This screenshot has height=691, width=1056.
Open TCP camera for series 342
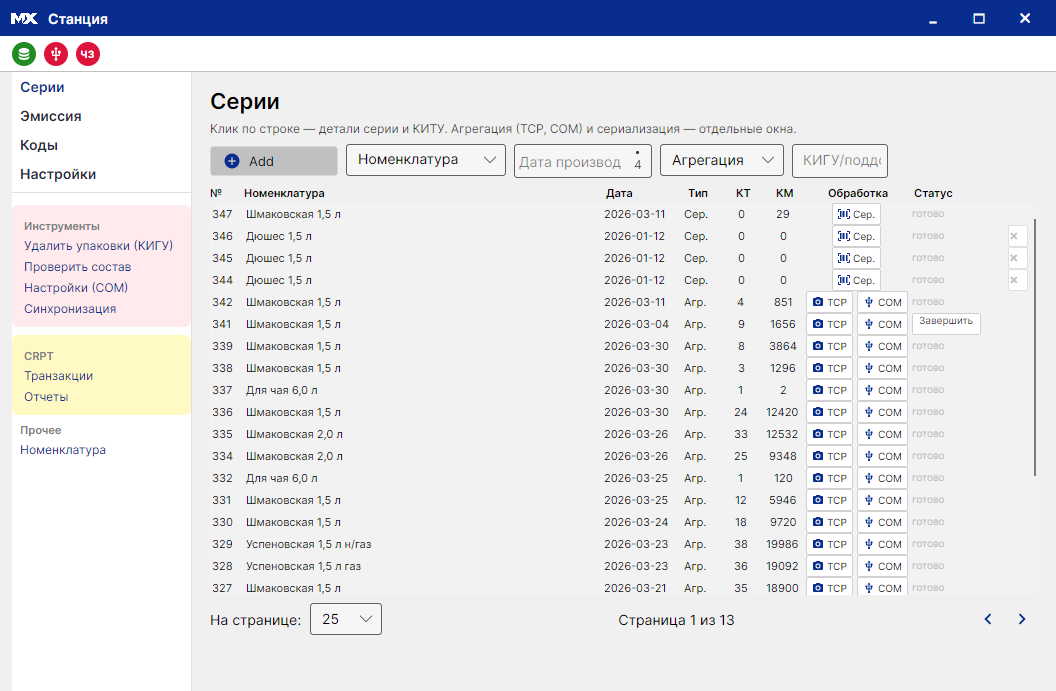[x=830, y=302]
